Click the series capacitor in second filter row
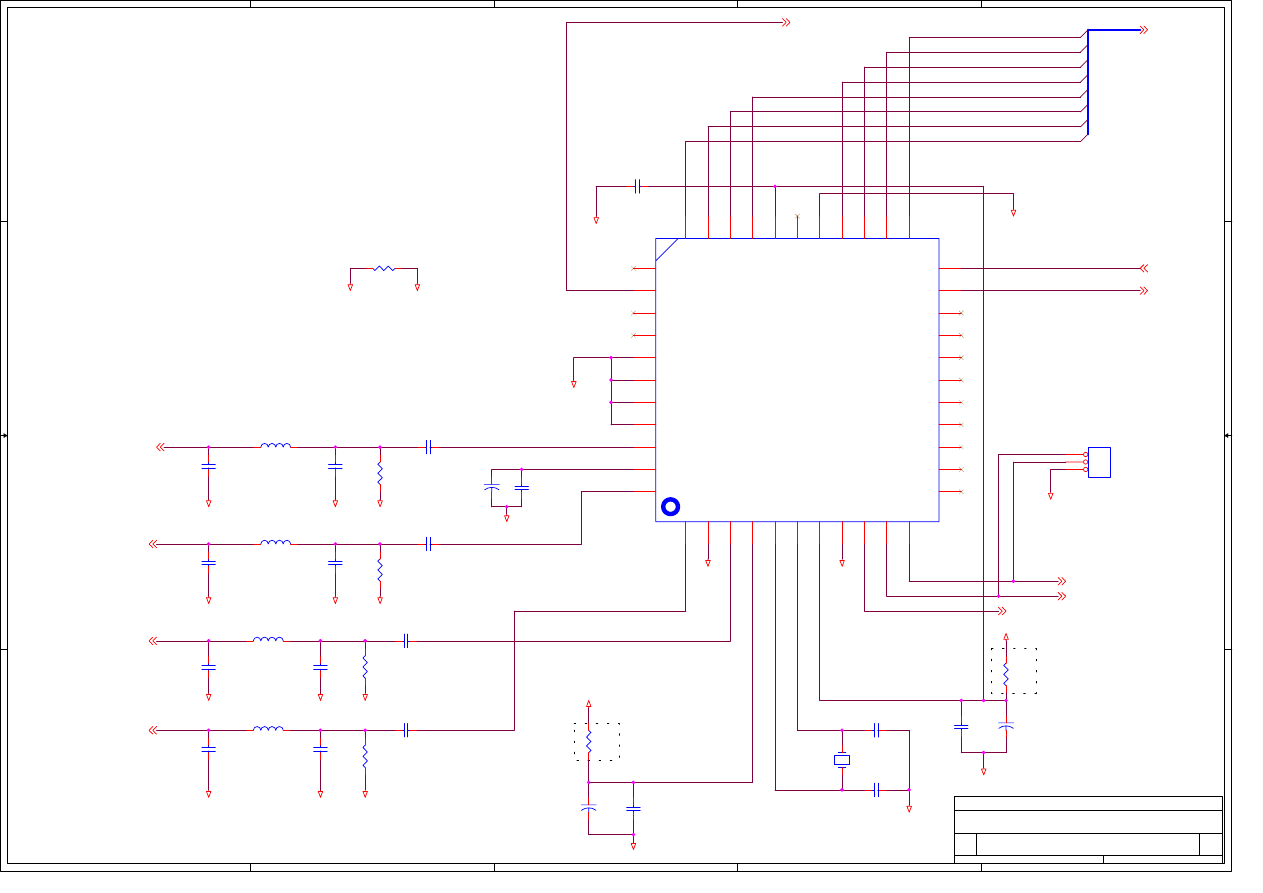This screenshot has height=893, width=1263. [428, 544]
